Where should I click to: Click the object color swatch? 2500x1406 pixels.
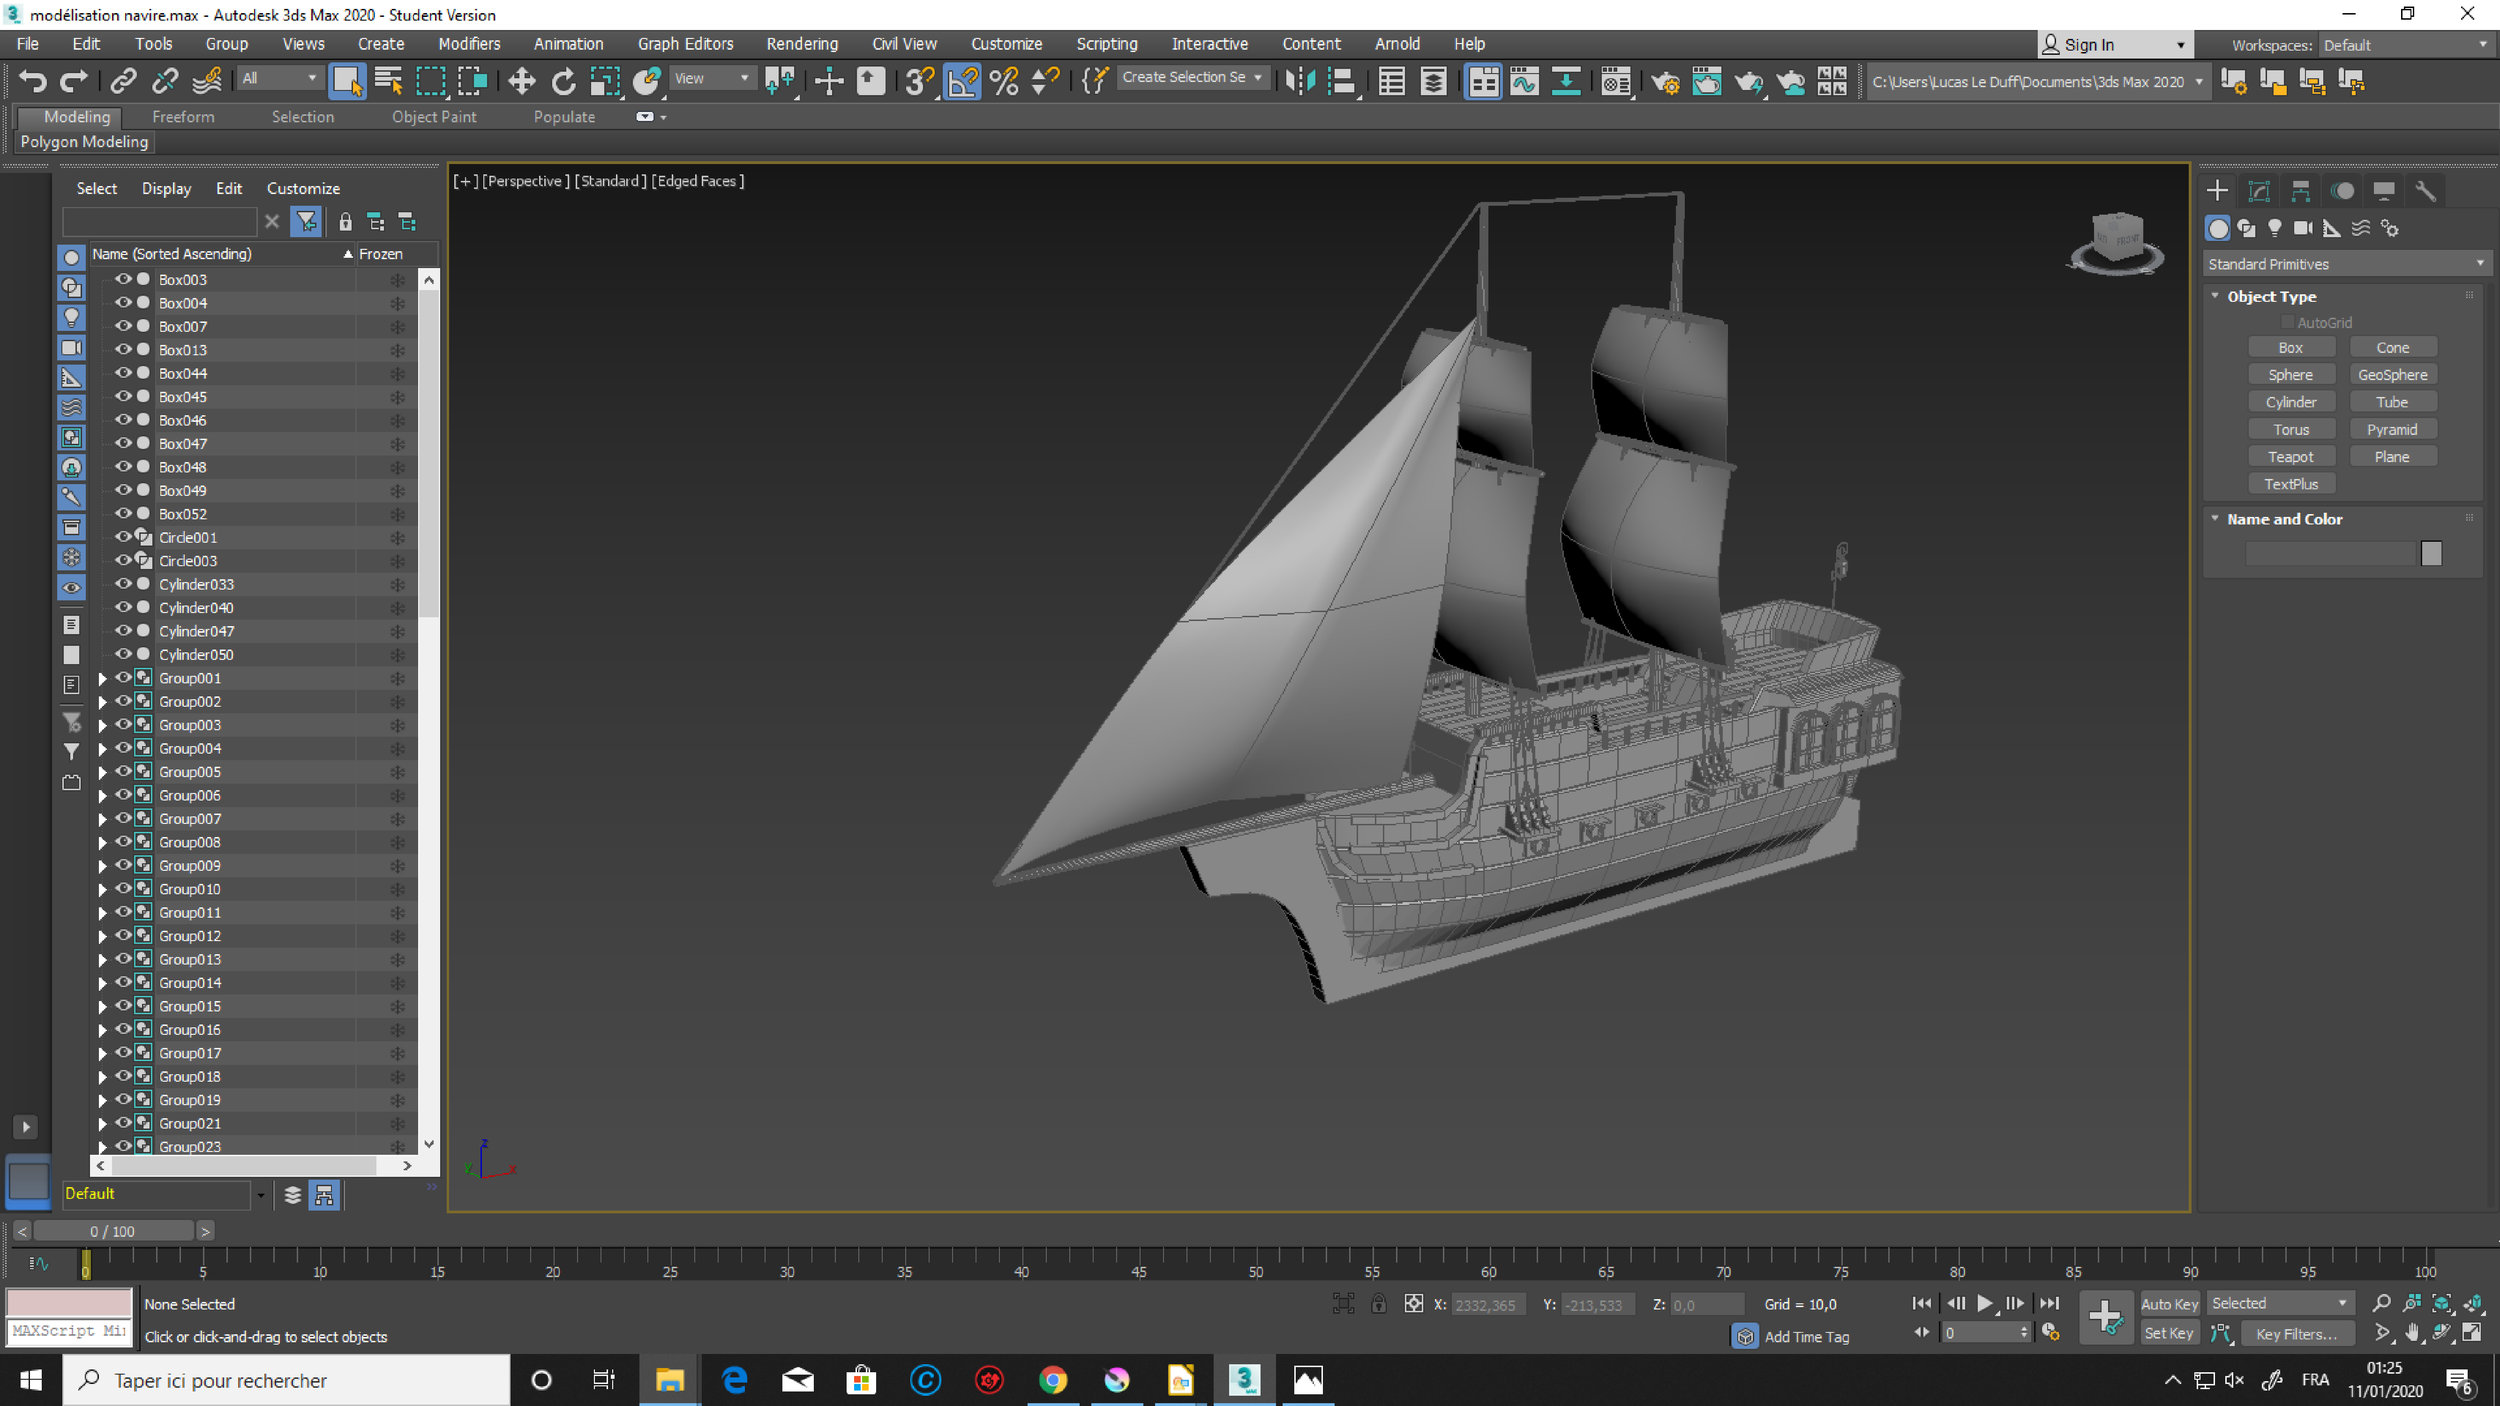(2431, 553)
